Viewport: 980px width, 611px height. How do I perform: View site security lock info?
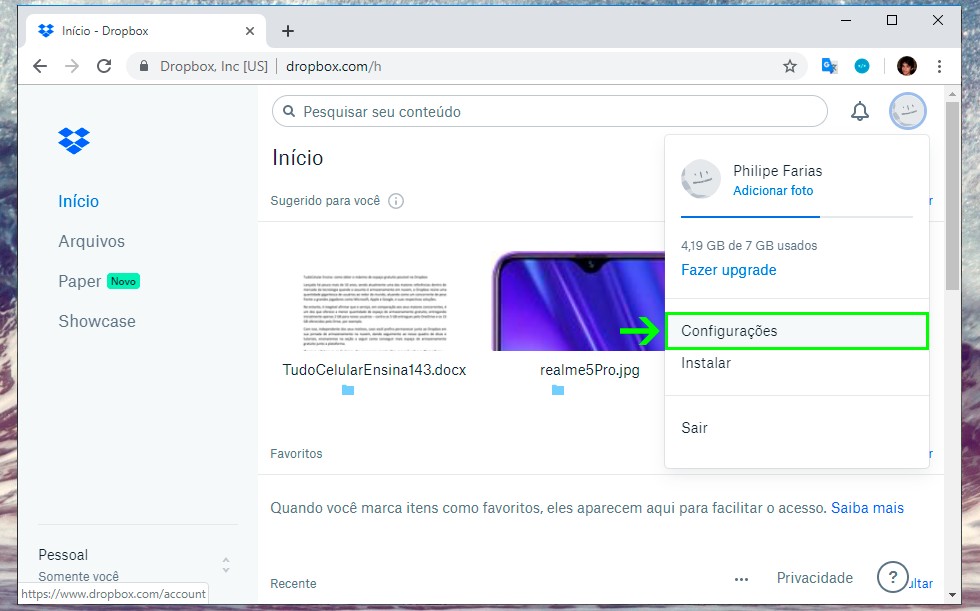144,66
